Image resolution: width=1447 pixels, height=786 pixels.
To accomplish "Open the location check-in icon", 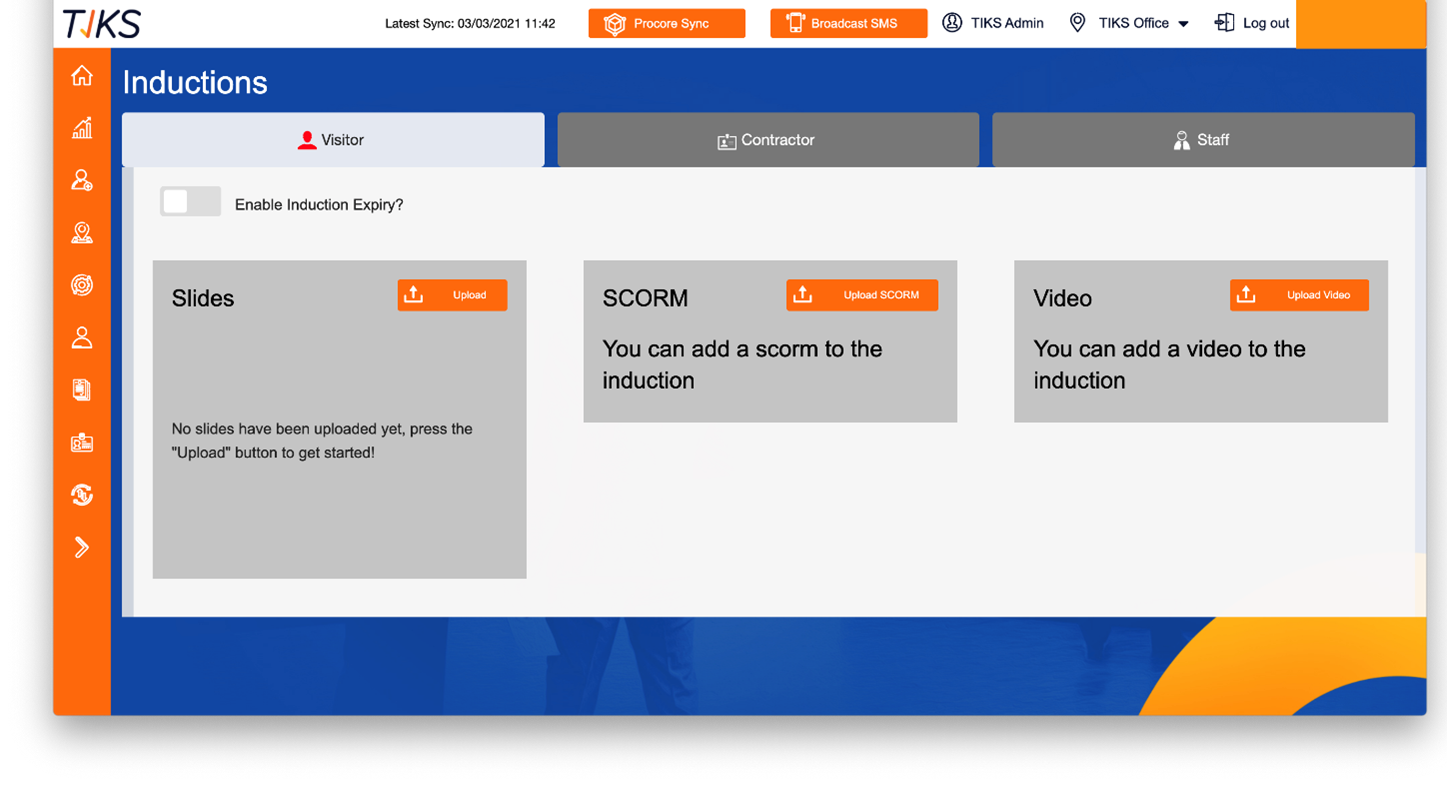I will (82, 233).
